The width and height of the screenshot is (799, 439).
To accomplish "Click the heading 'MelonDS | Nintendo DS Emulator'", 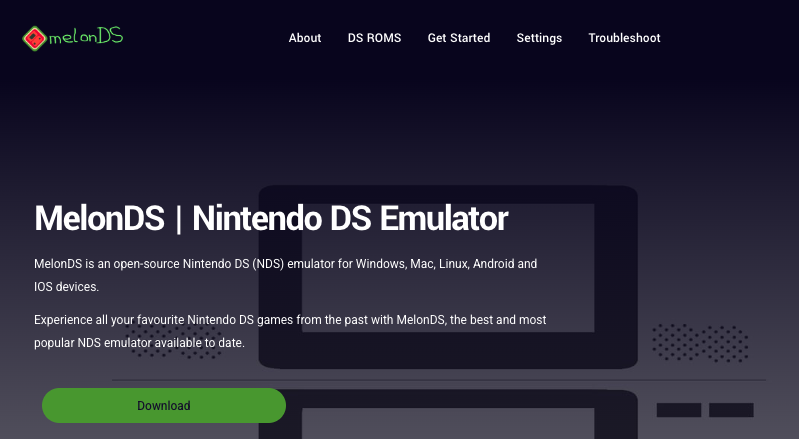I will (271, 218).
